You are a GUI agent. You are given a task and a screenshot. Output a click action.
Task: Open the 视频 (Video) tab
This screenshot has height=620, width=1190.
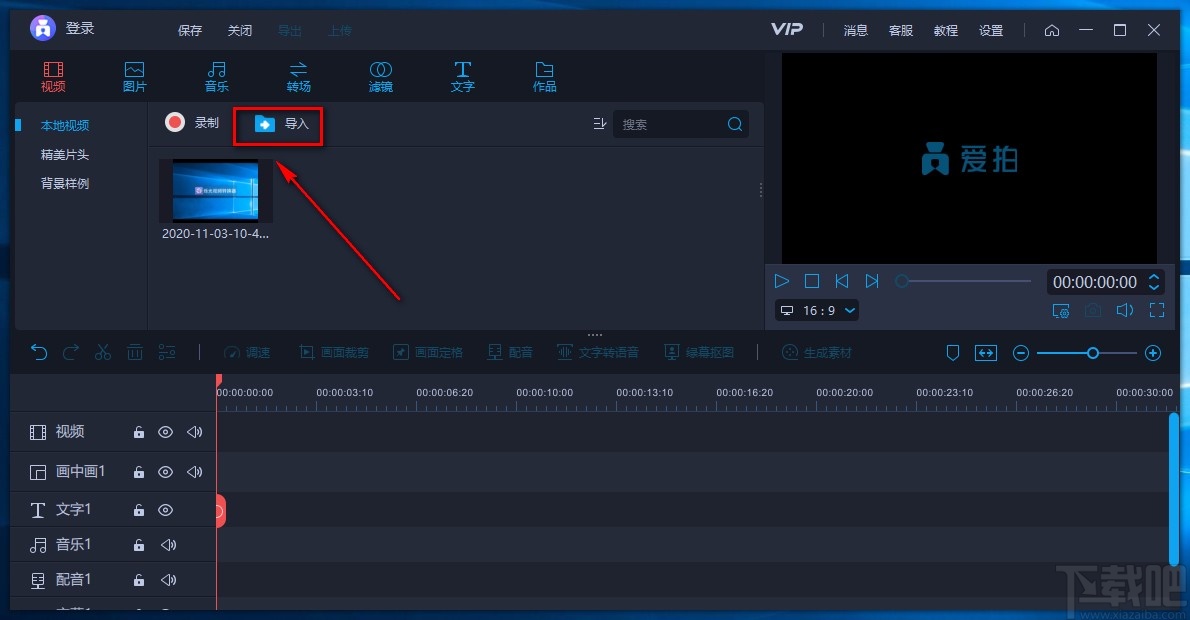tap(53, 77)
